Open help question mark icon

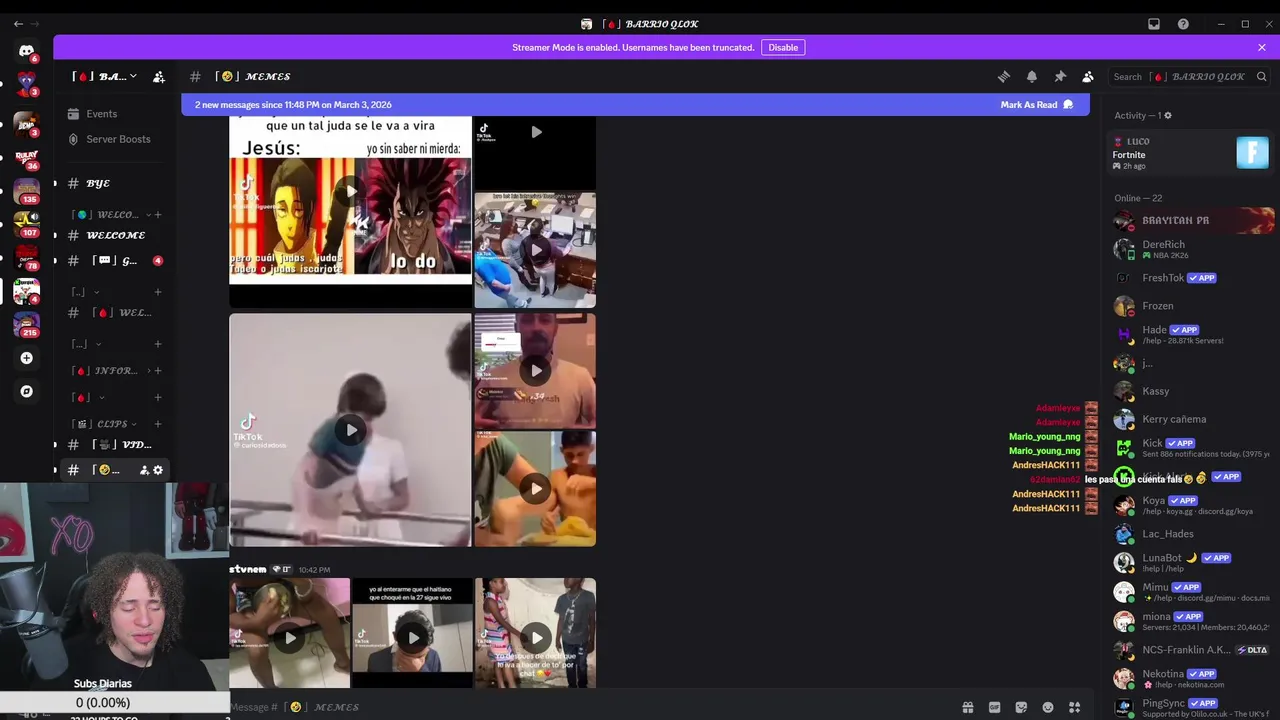pyautogui.click(x=1183, y=24)
